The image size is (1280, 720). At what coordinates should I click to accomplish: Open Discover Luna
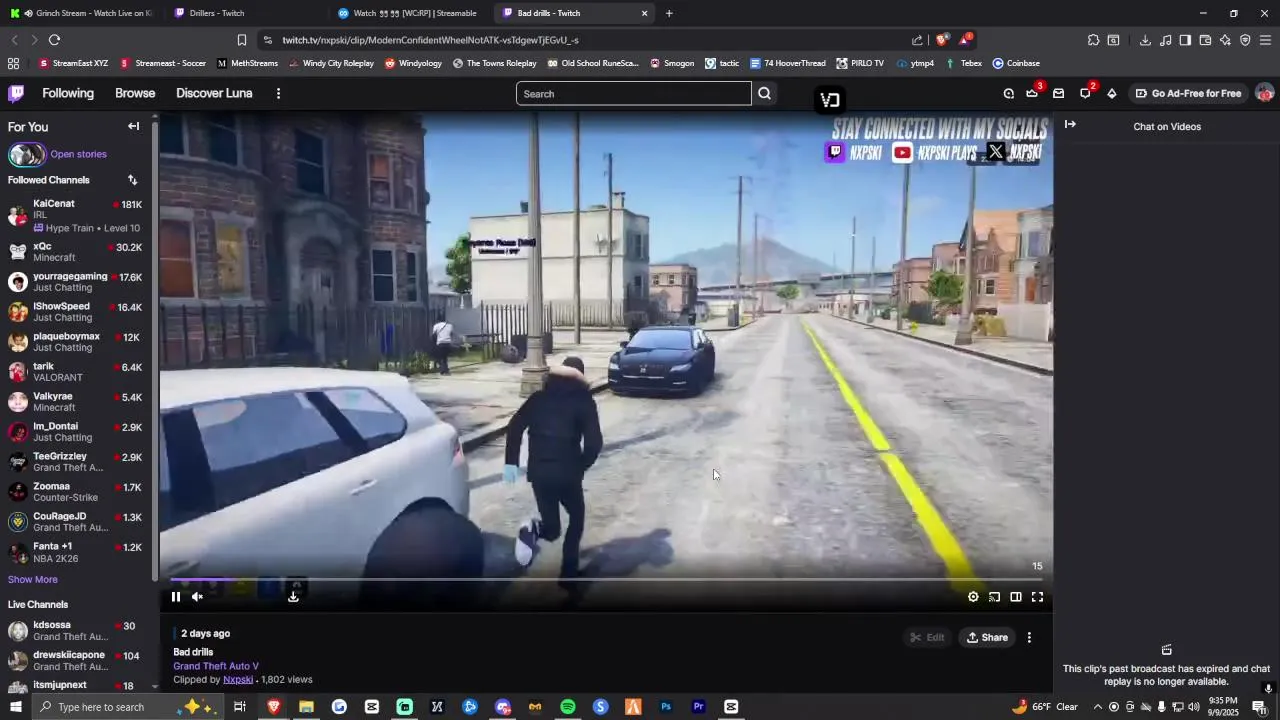click(214, 93)
